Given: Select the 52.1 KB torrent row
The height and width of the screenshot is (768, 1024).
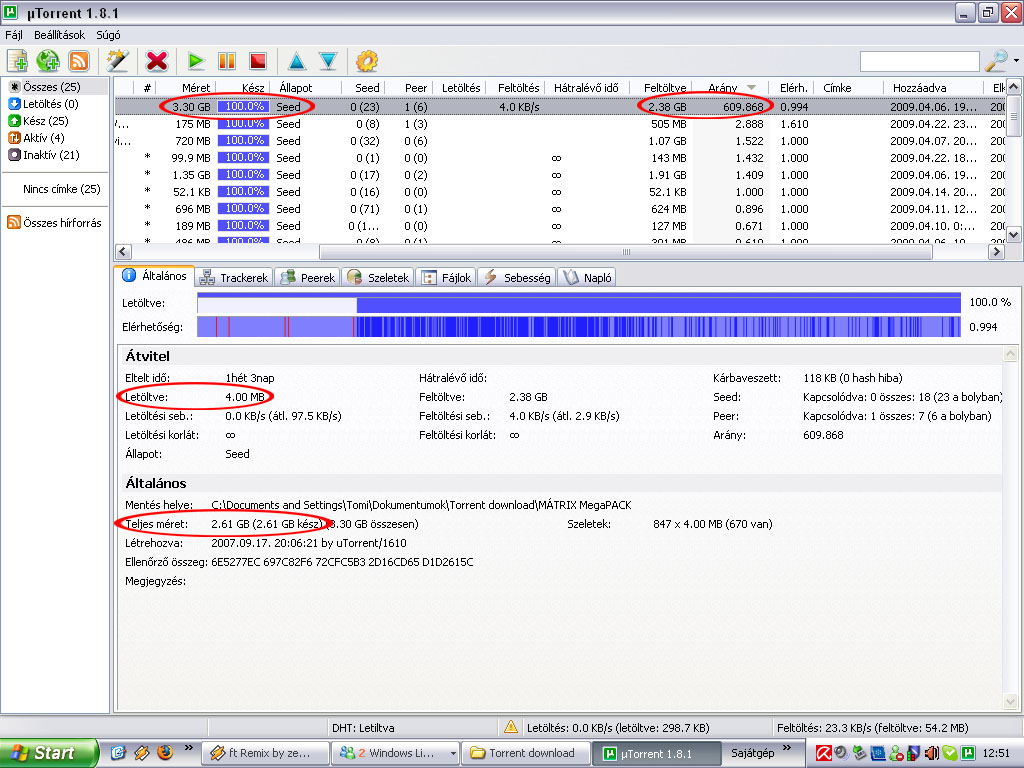Looking at the screenshot, I should point(560,192).
